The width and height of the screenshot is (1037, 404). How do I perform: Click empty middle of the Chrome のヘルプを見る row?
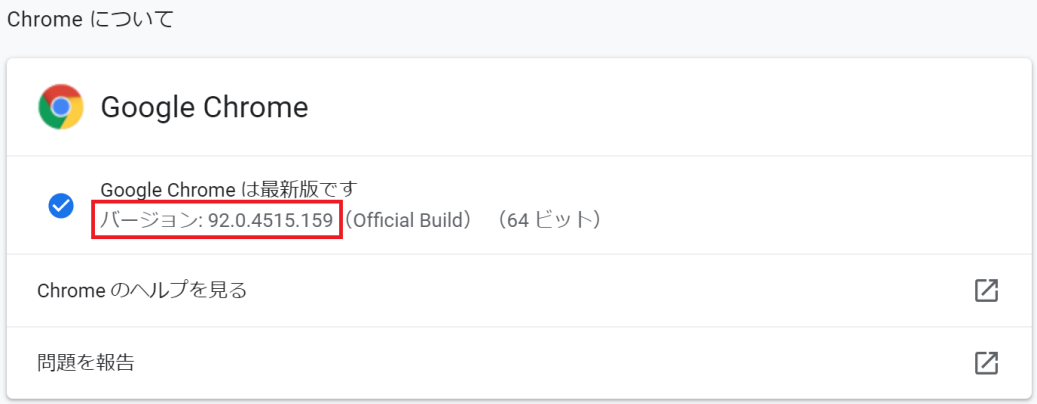[600, 291]
